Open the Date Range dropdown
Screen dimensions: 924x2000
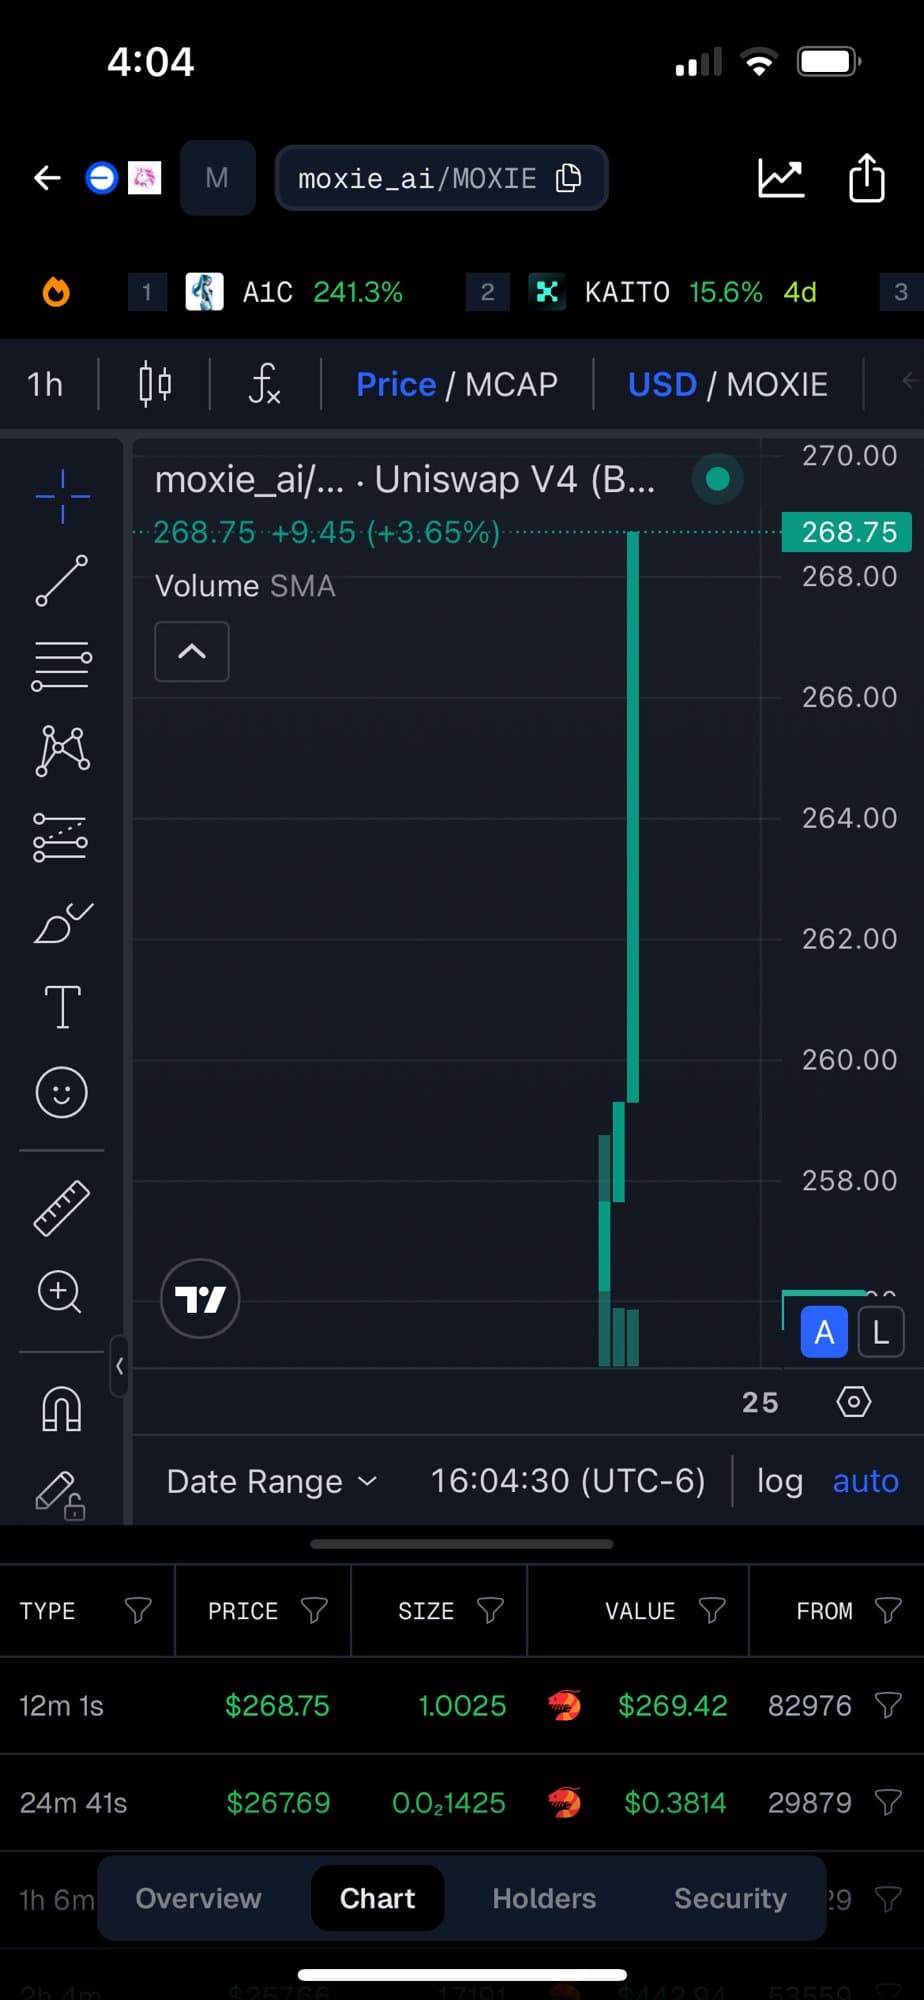click(x=271, y=1481)
